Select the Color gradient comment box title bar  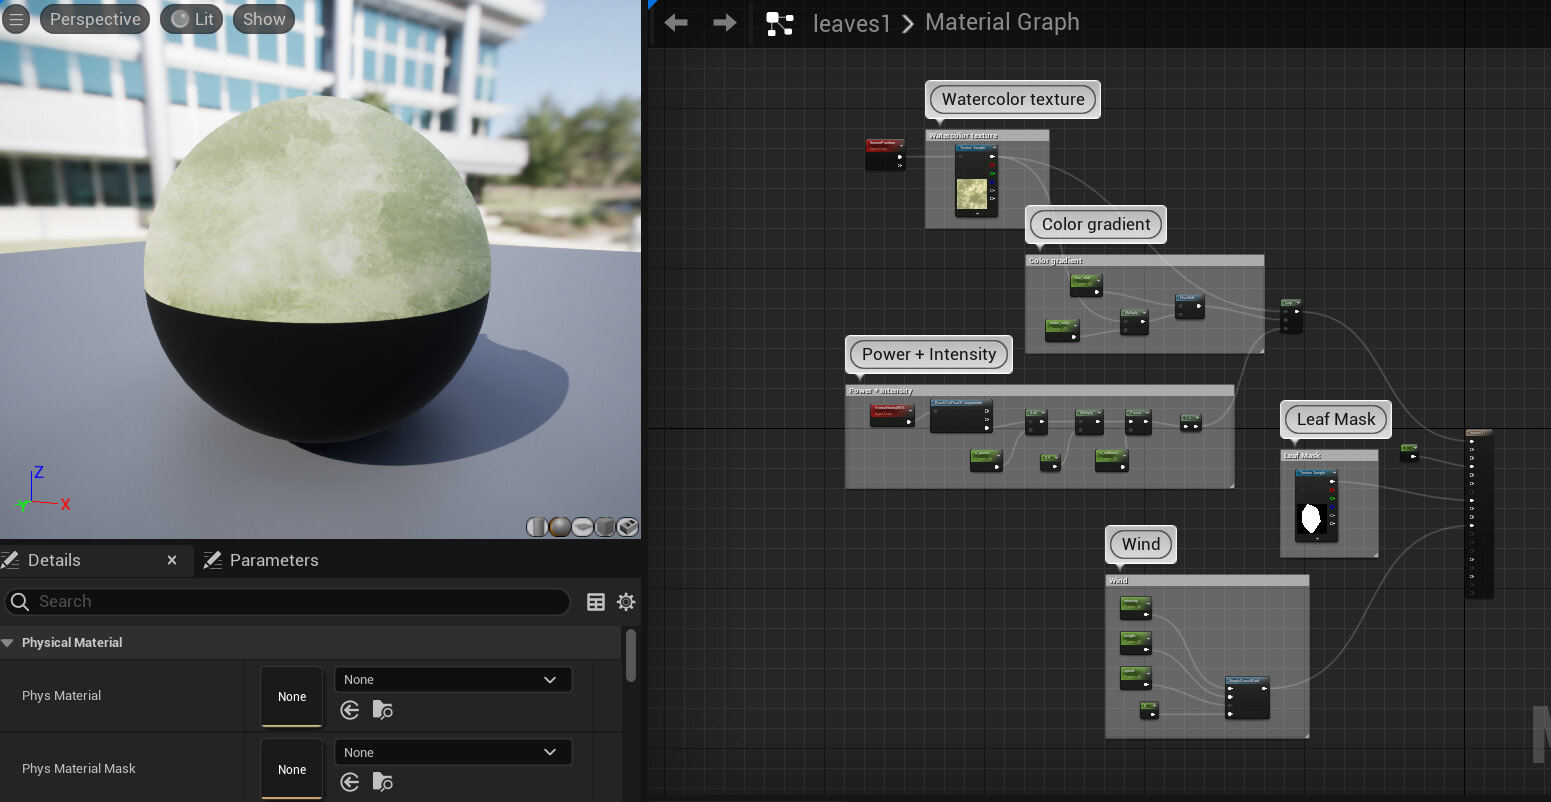pos(1145,260)
